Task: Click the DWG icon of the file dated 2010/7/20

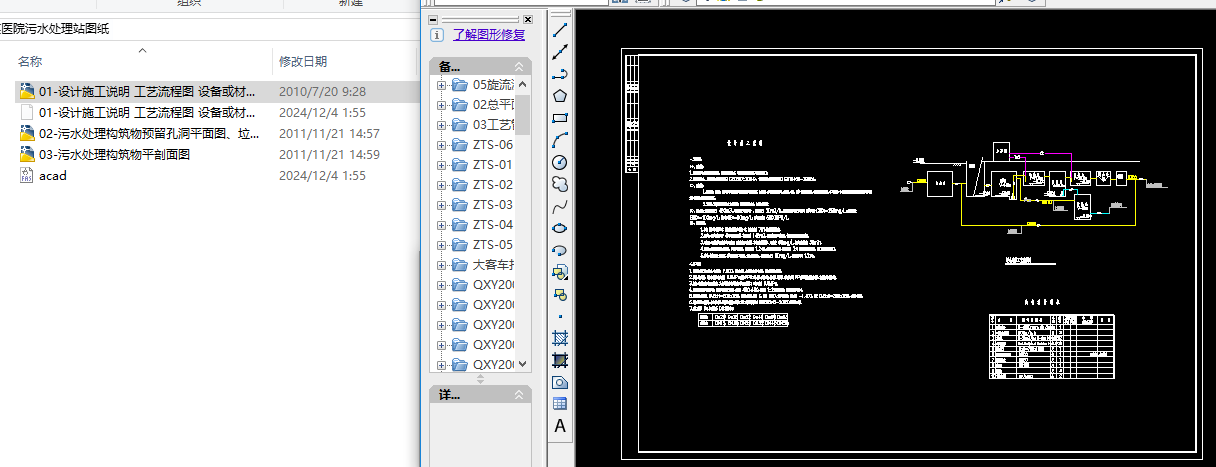Action: coord(27,91)
